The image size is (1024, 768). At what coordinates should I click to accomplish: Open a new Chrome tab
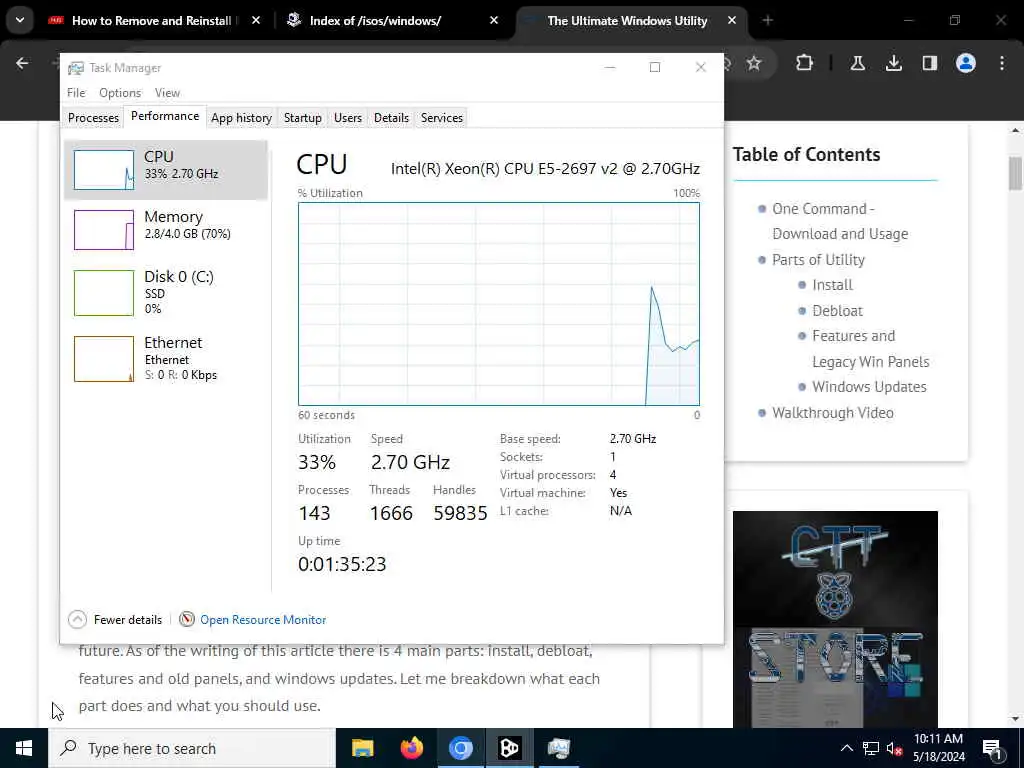pos(767,21)
